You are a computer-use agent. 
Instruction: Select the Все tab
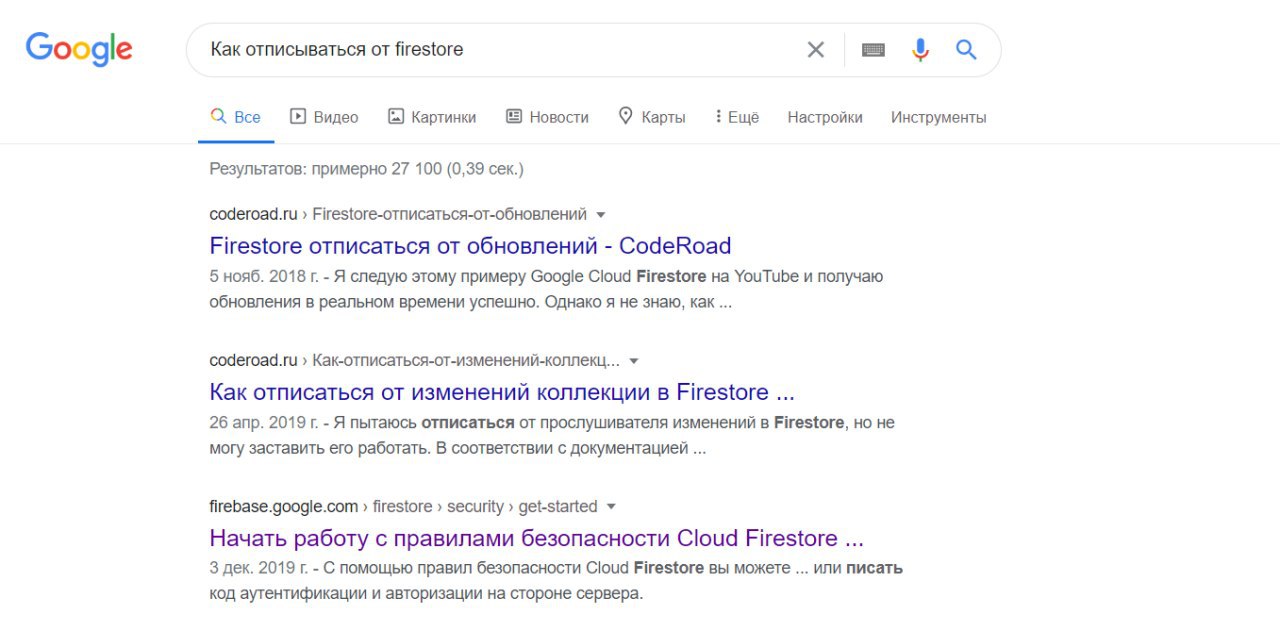pyautogui.click(x=235, y=117)
